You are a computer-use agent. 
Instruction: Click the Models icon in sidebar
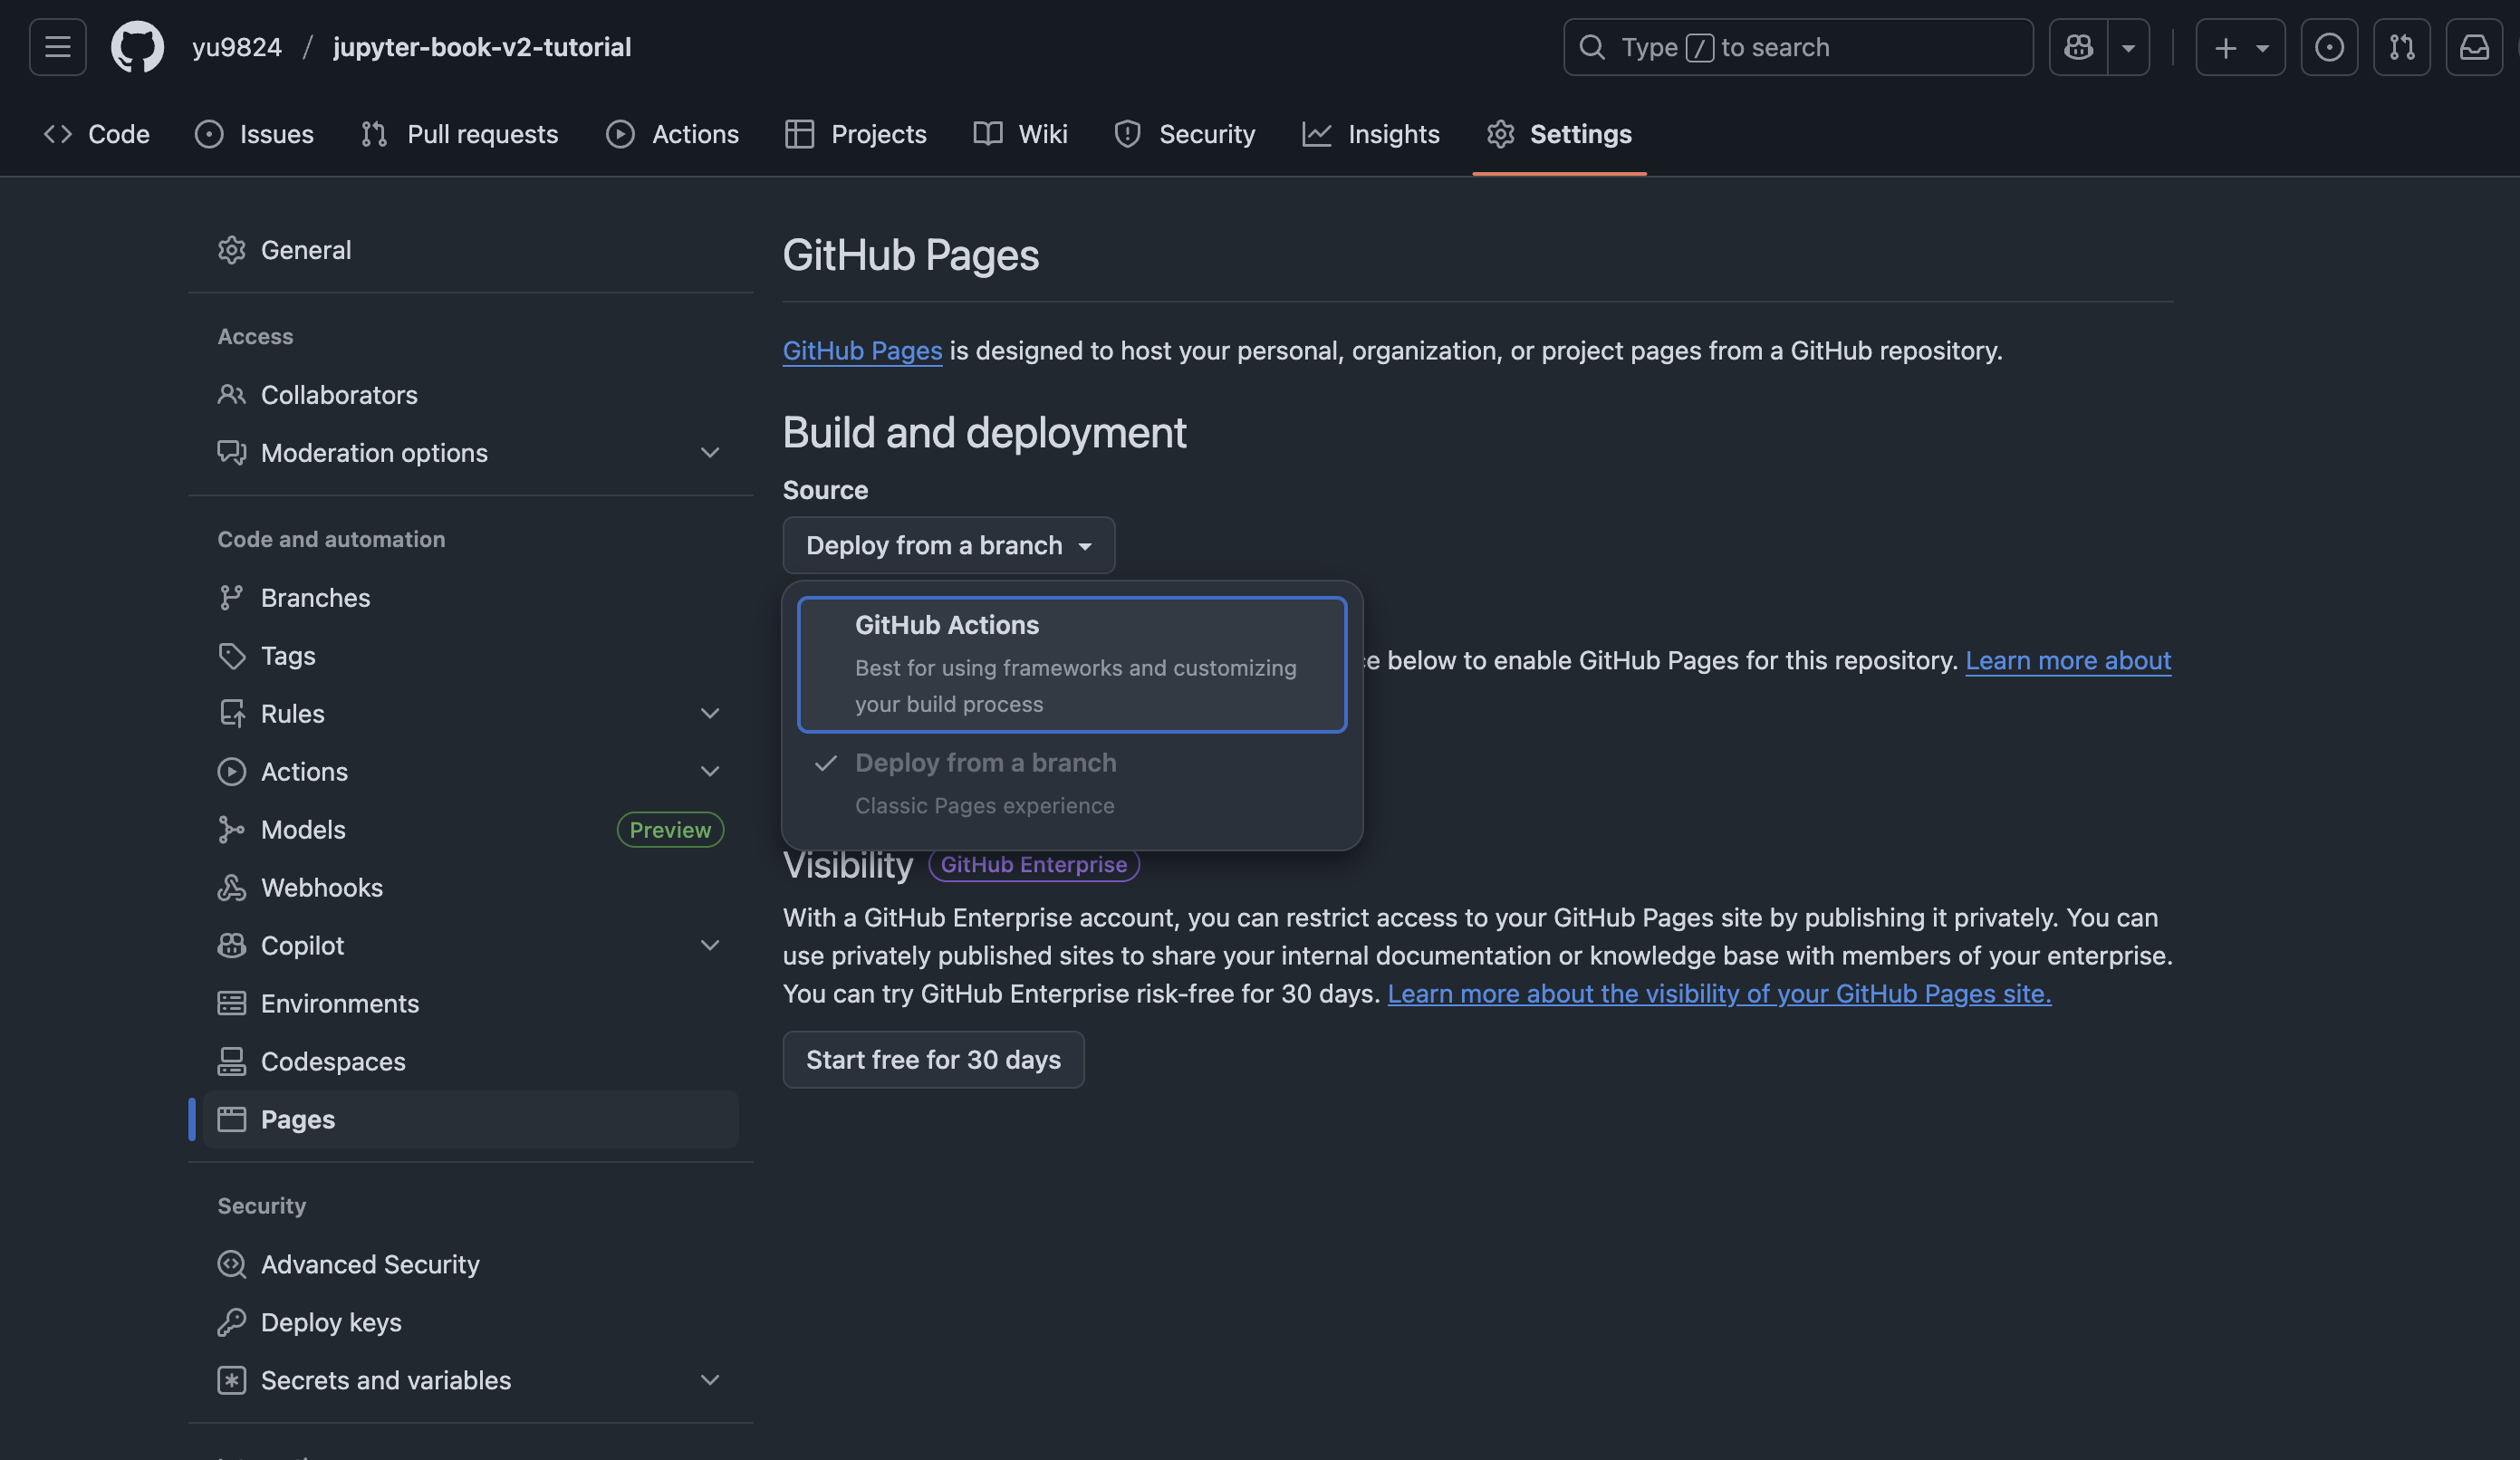click(x=231, y=830)
